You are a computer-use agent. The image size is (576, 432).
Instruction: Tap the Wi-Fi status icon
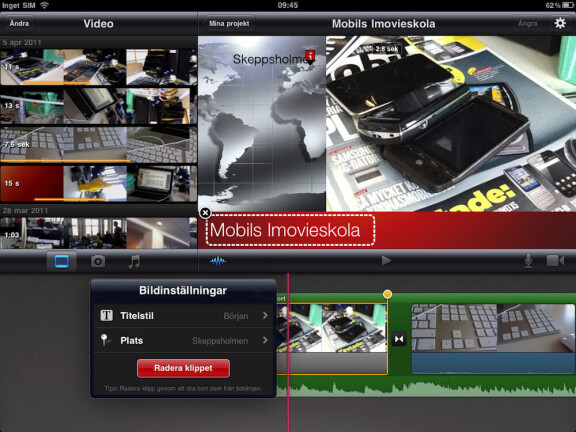[44, 5]
